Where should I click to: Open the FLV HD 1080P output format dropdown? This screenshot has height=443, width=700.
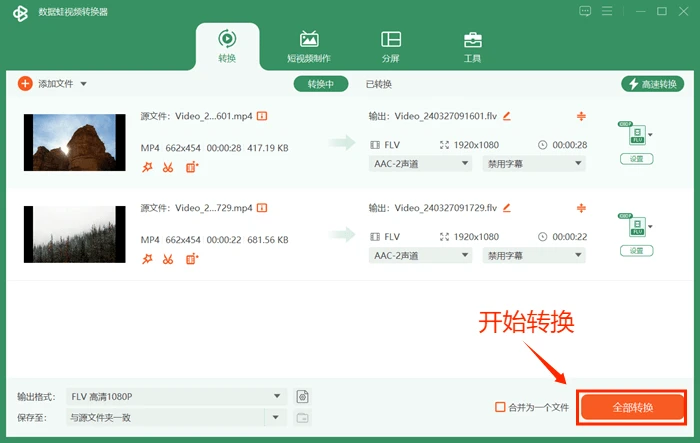pos(176,397)
